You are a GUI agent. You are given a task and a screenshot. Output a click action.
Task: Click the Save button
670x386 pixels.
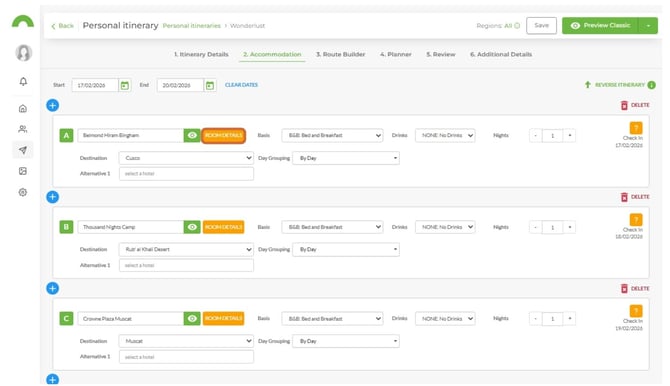(541, 26)
